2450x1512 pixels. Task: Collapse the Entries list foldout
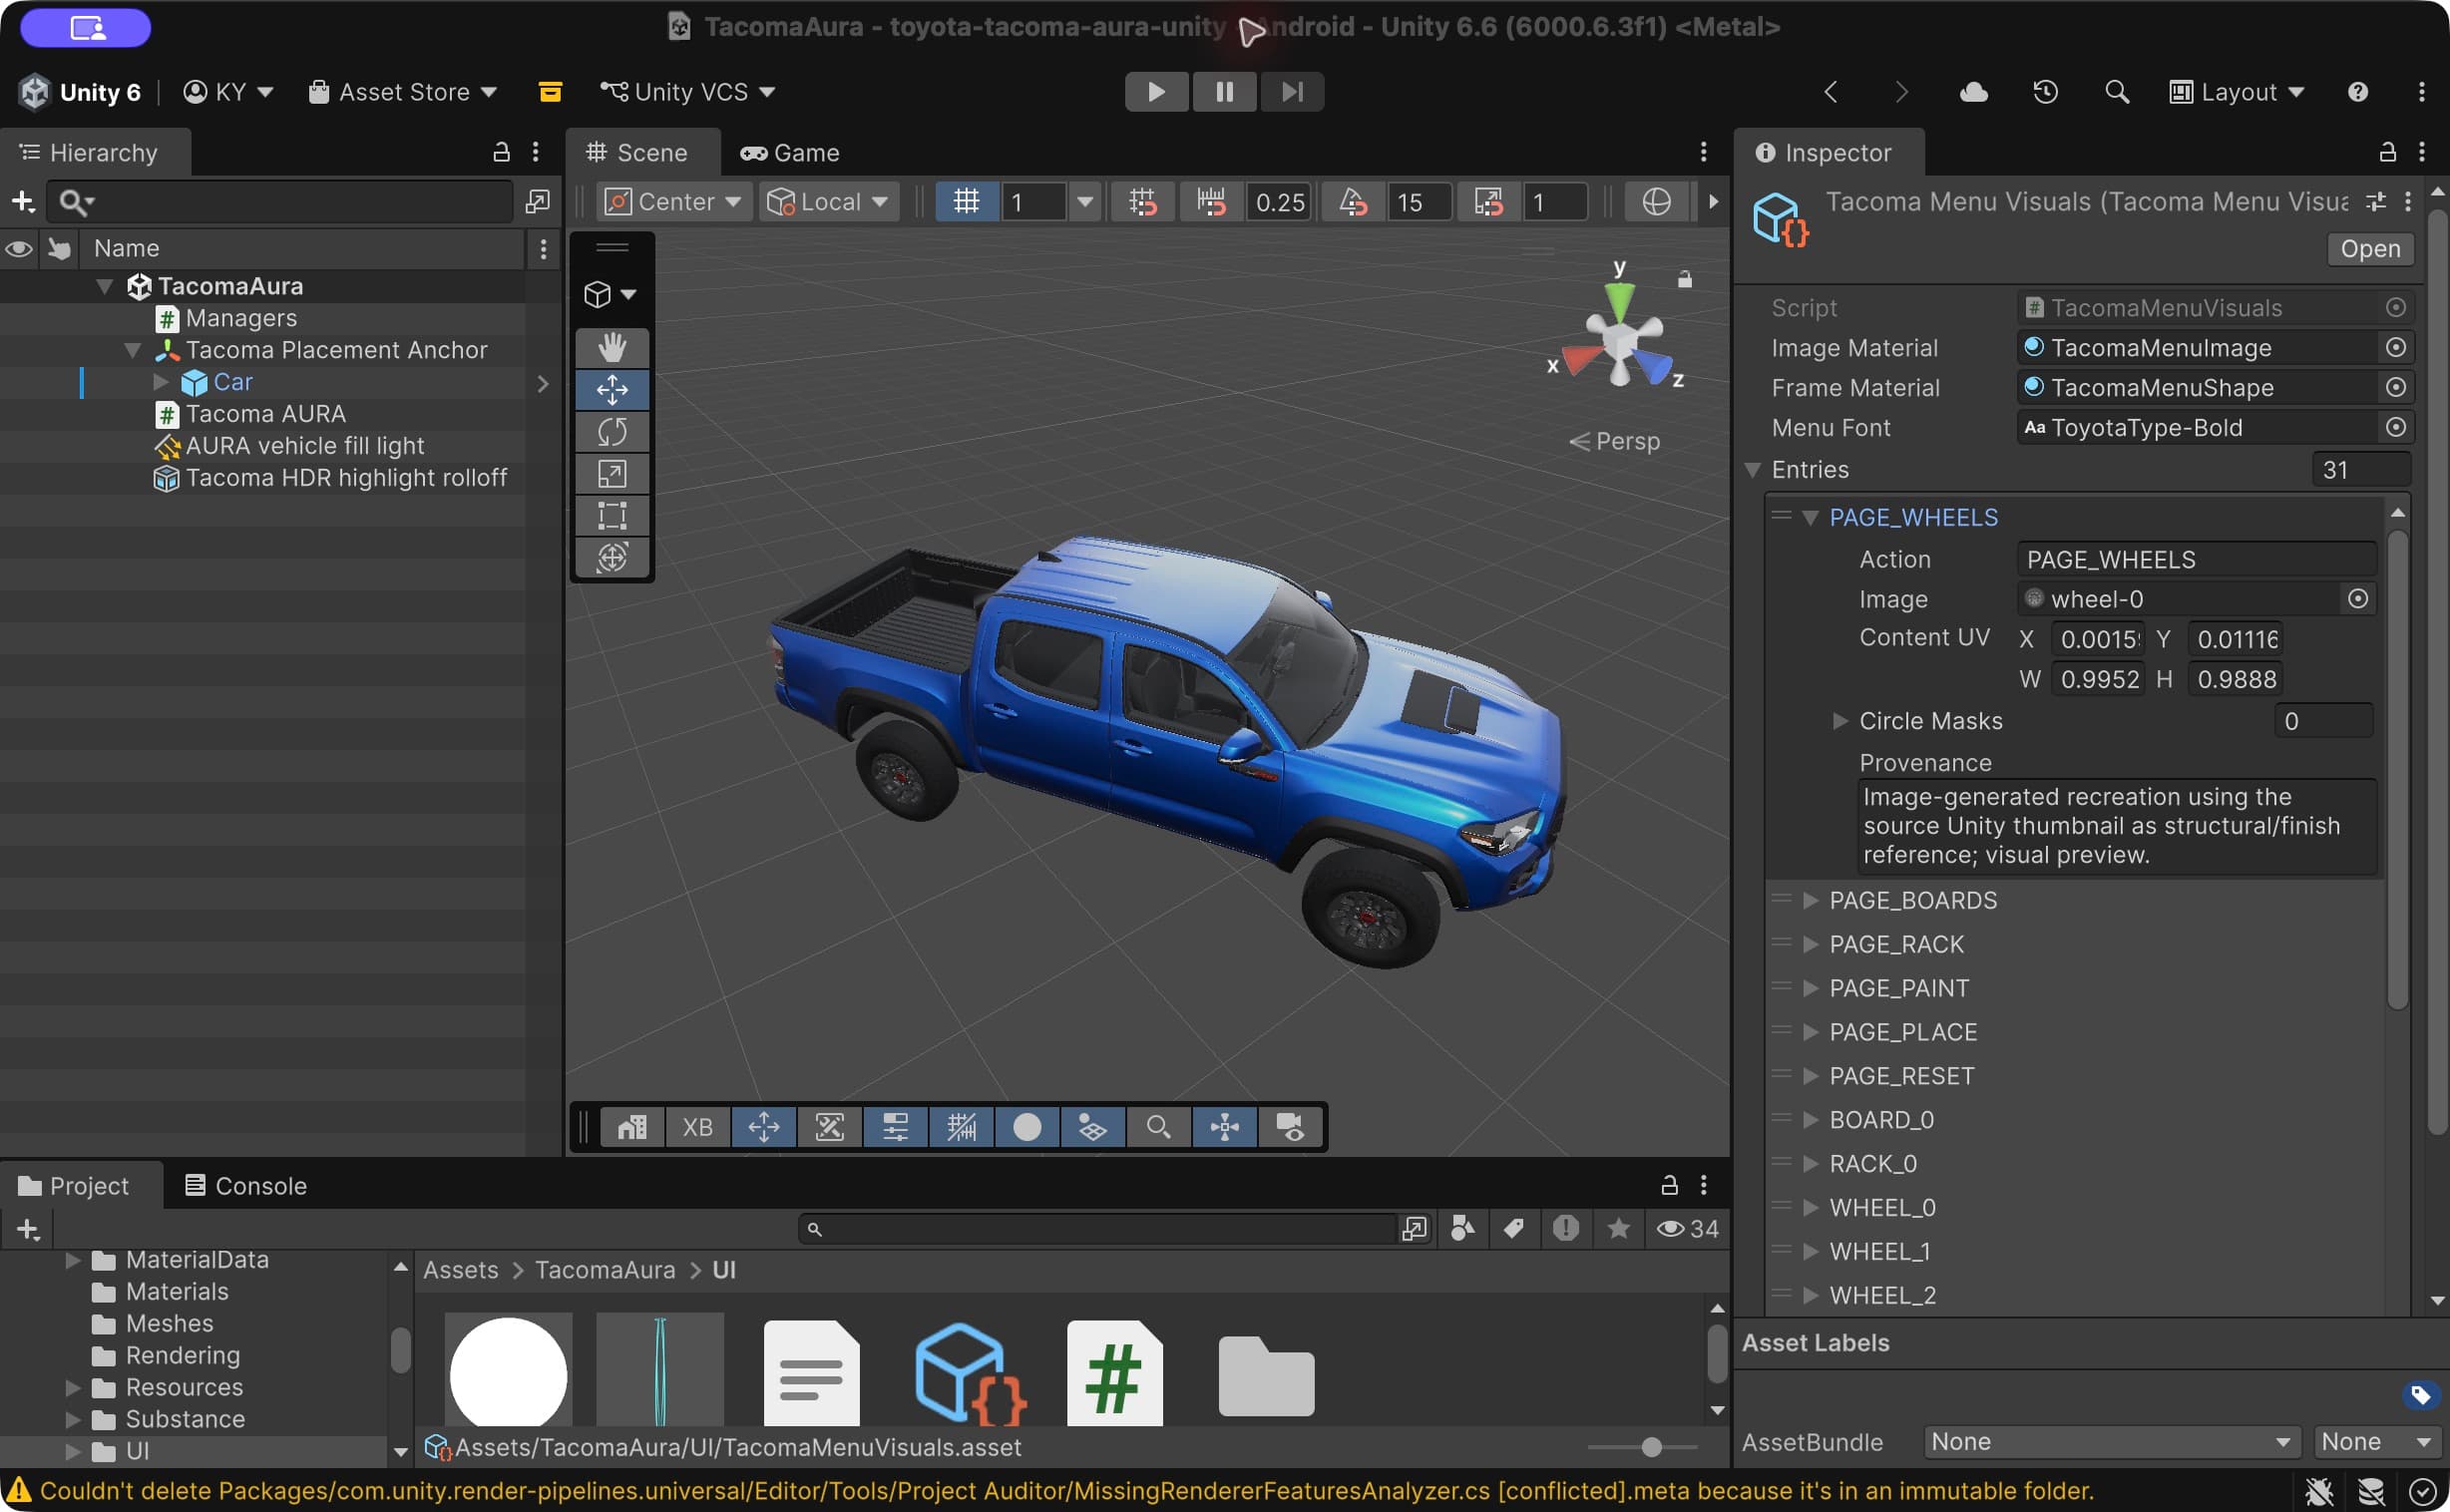click(x=1752, y=470)
